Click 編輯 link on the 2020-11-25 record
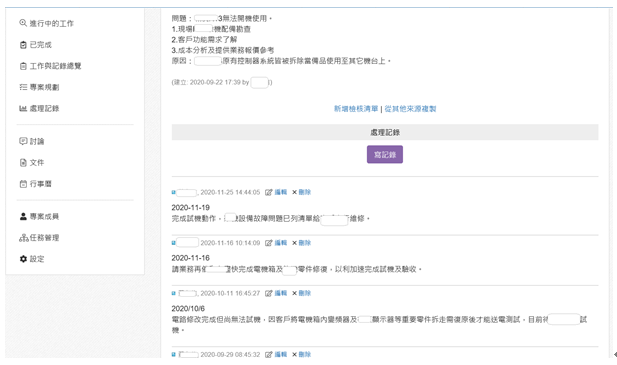 click(x=281, y=192)
